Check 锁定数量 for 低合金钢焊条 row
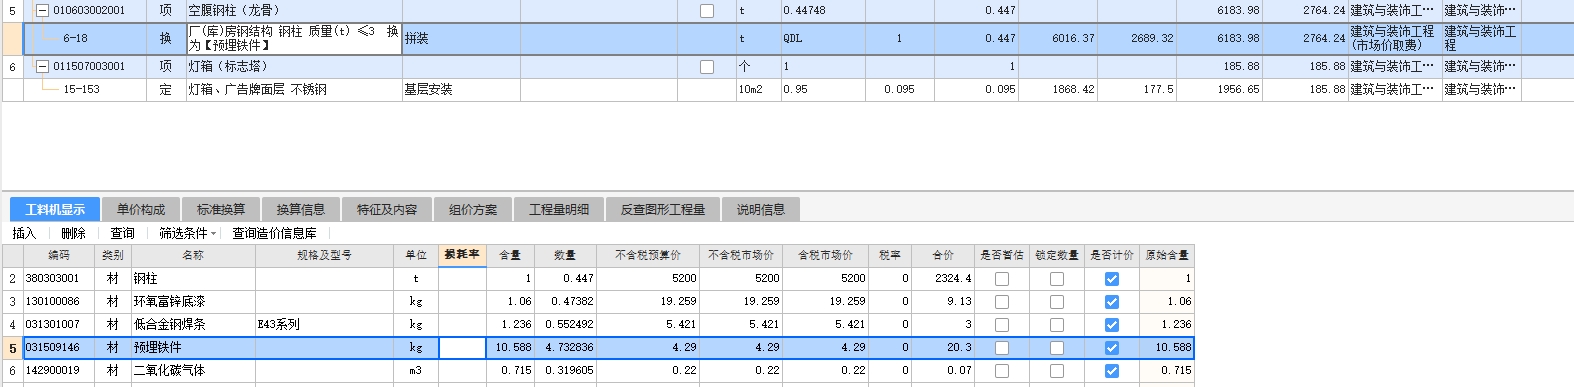The image size is (1574, 387). pos(1057,325)
